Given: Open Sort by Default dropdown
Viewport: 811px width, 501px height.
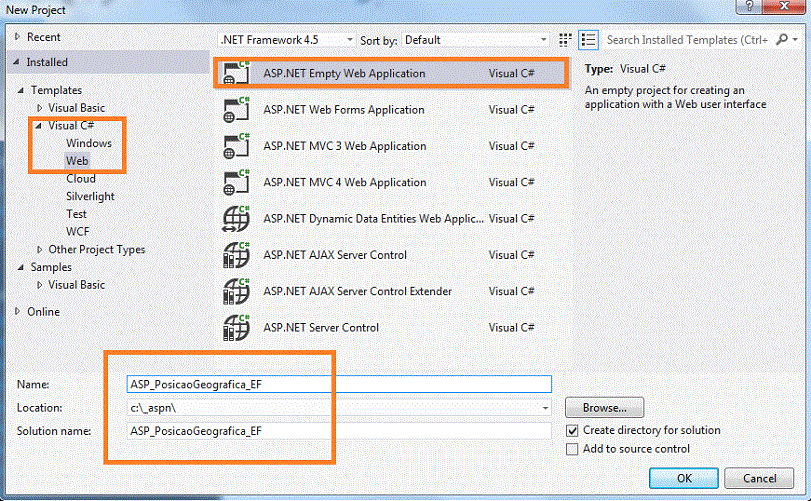Looking at the screenshot, I should click(475, 40).
